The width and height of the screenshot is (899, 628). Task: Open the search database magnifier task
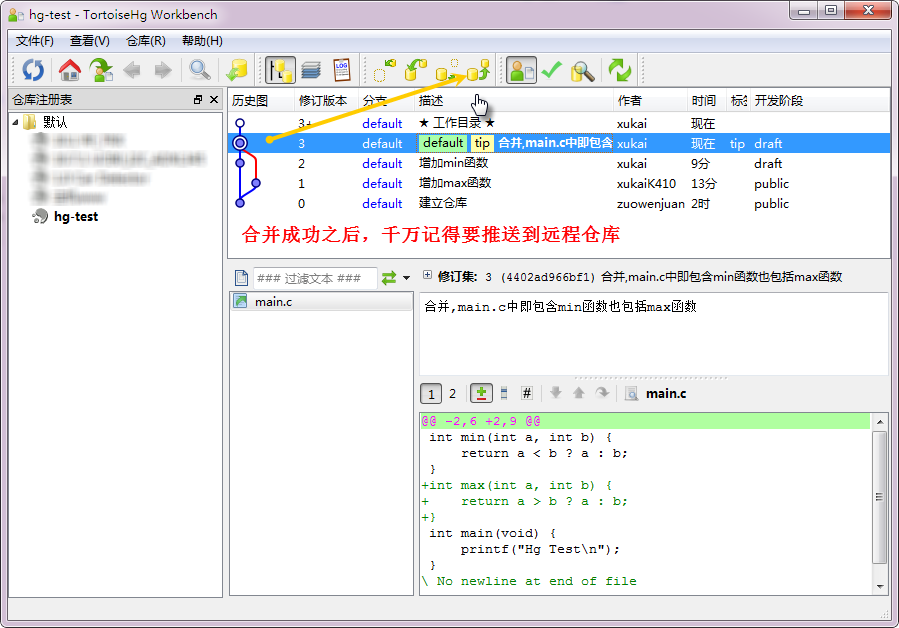point(583,71)
